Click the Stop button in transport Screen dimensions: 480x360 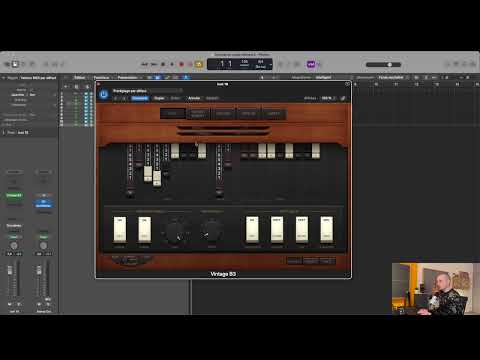[163, 64]
